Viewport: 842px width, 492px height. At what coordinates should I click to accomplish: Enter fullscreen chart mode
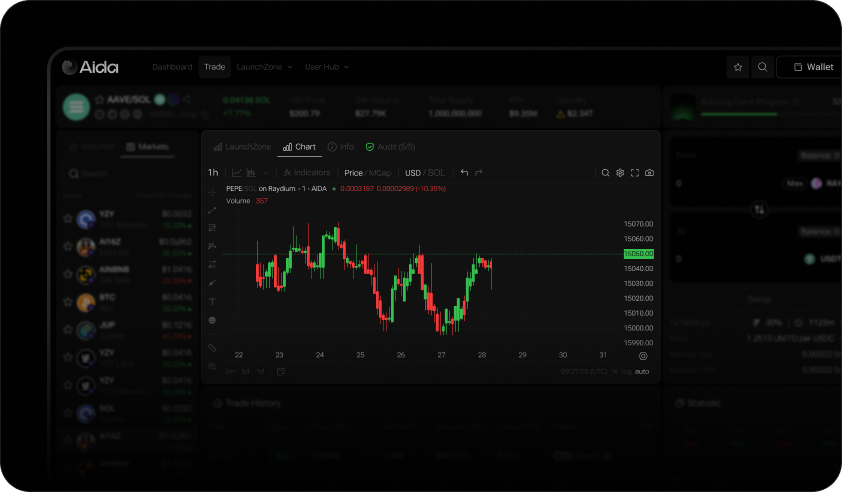[x=634, y=173]
